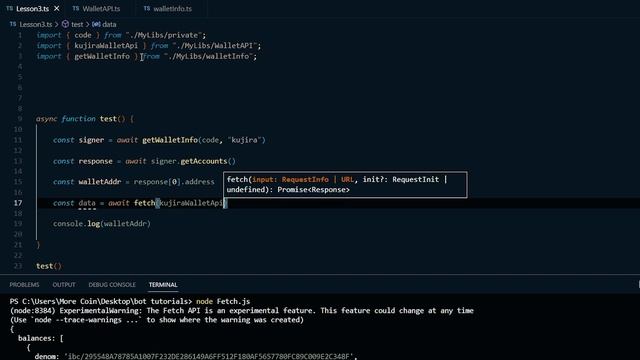
Task: Click the fetch signature help popup
Action: 345,184
